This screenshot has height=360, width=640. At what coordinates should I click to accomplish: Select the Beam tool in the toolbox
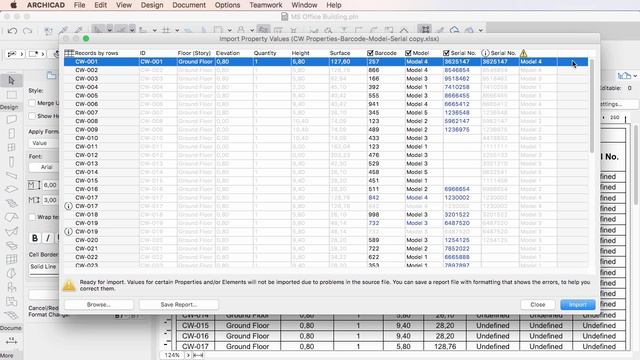point(11,176)
